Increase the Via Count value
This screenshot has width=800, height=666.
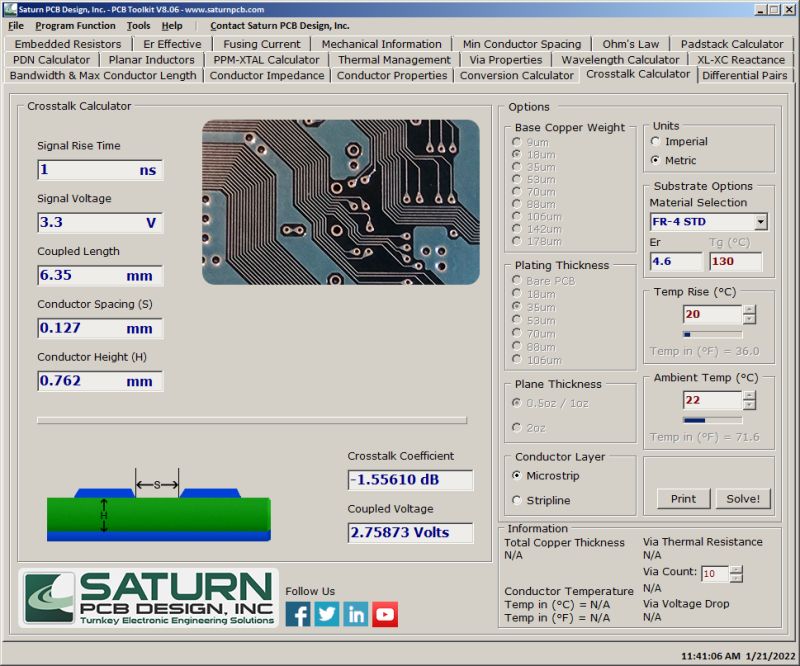(734, 571)
